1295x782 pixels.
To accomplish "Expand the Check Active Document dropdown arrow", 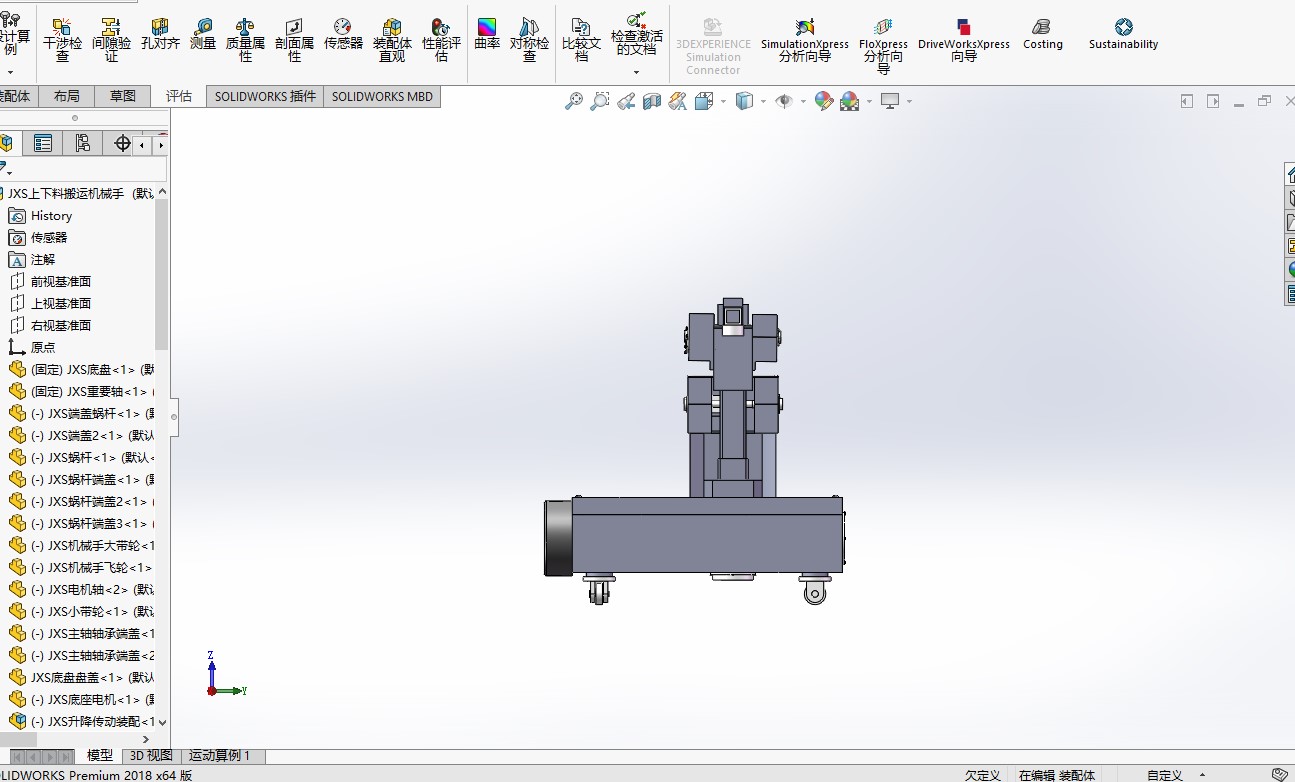I will tap(636, 72).
